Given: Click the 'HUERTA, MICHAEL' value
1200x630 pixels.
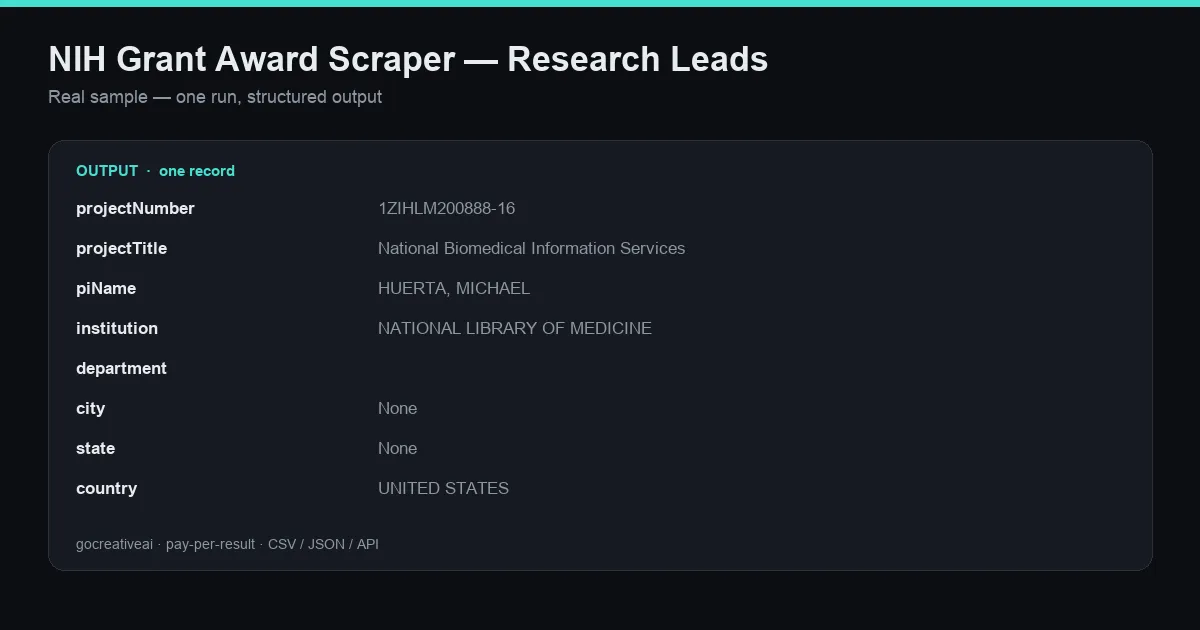Looking at the screenshot, I should pos(454,289).
